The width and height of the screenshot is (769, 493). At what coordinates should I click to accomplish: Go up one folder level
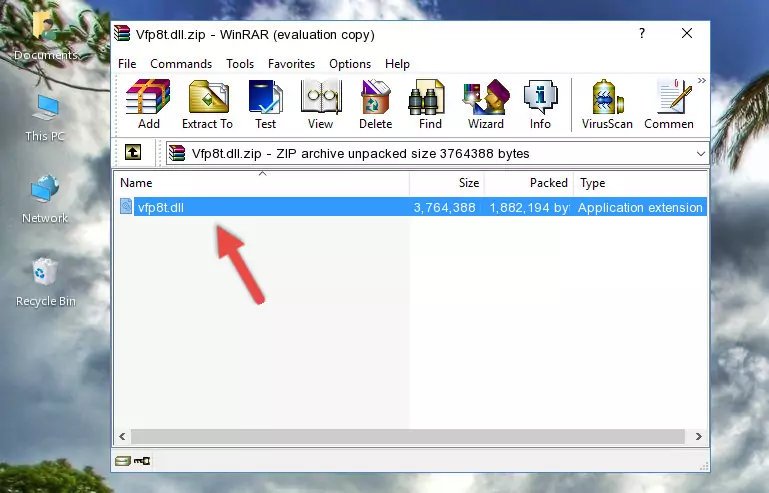coord(133,152)
